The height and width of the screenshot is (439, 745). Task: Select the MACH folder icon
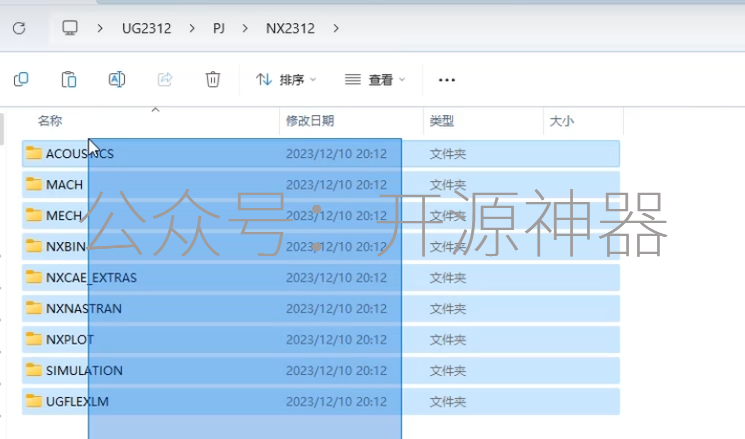click(34, 184)
